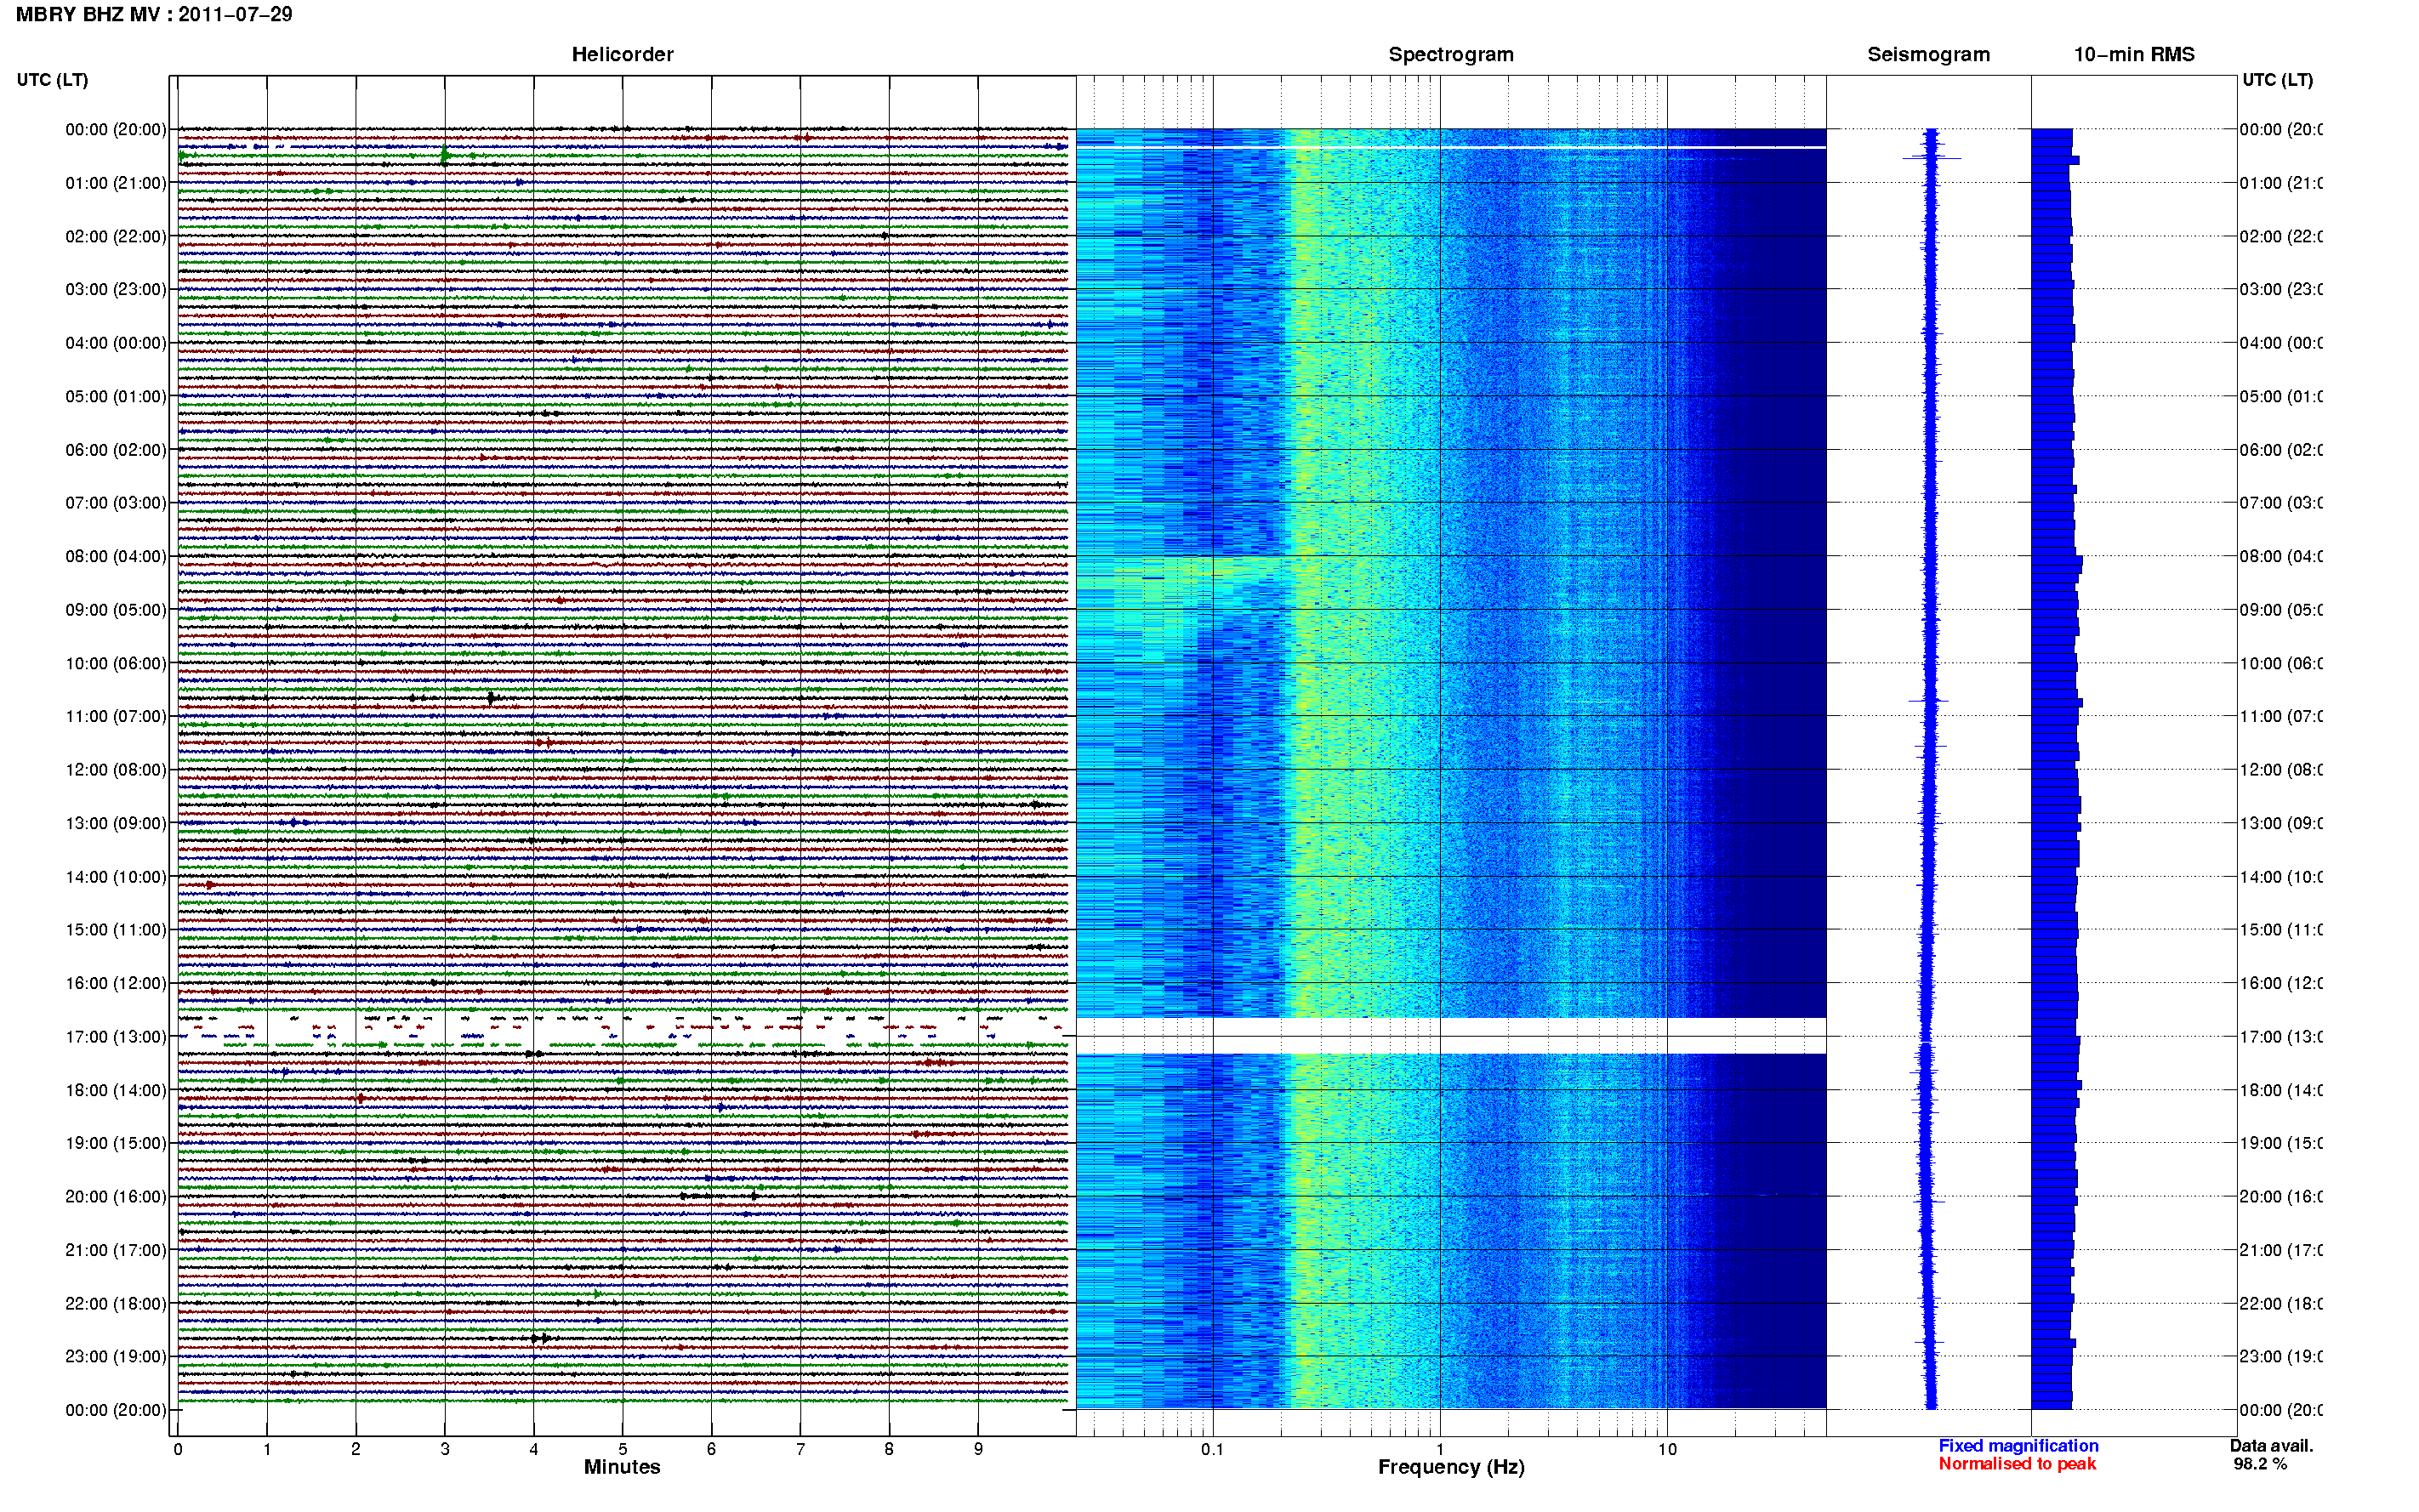Image resolution: width=2419 pixels, height=1512 pixels.
Task: Click the left "13:00 (09:00)" time label
Action: pos(116,823)
